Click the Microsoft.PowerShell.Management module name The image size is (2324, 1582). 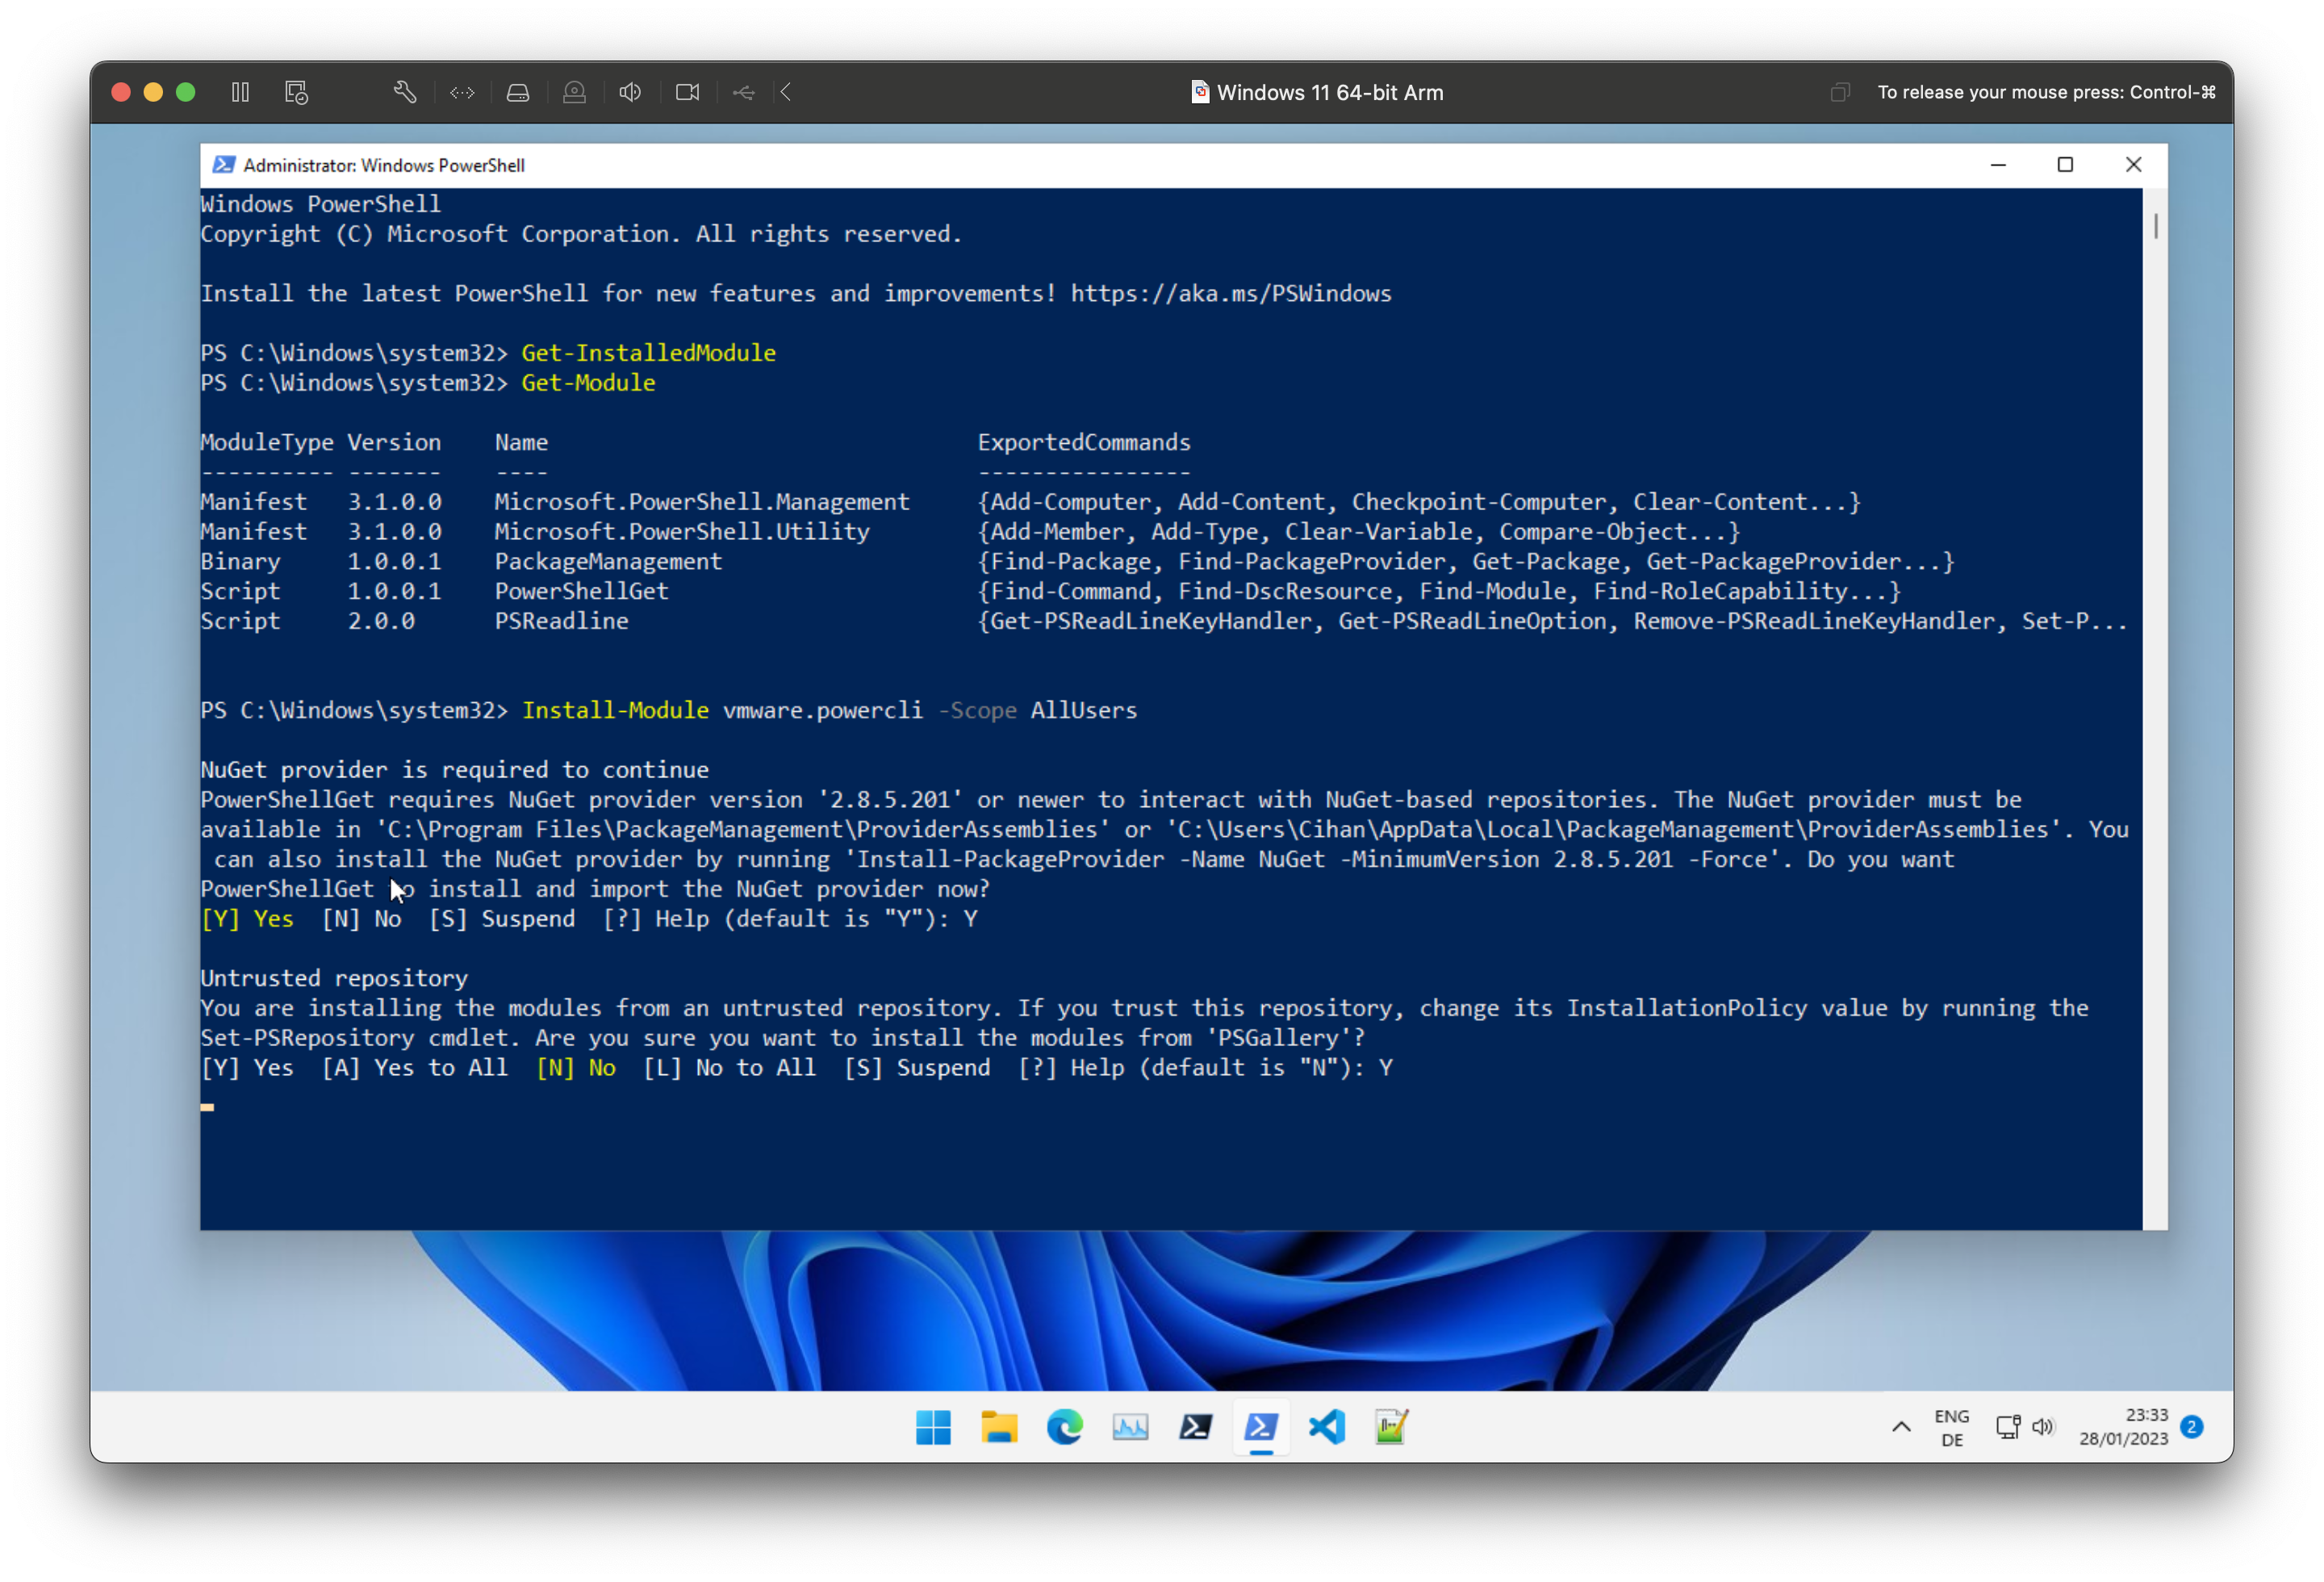[702, 503]
